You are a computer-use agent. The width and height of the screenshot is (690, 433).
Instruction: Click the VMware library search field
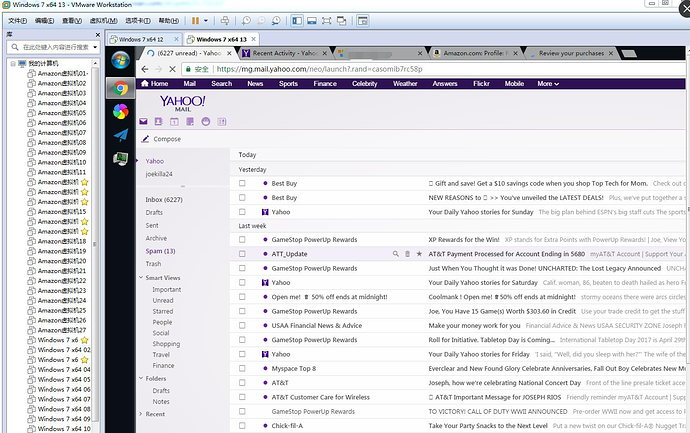(x=55, y=46)
